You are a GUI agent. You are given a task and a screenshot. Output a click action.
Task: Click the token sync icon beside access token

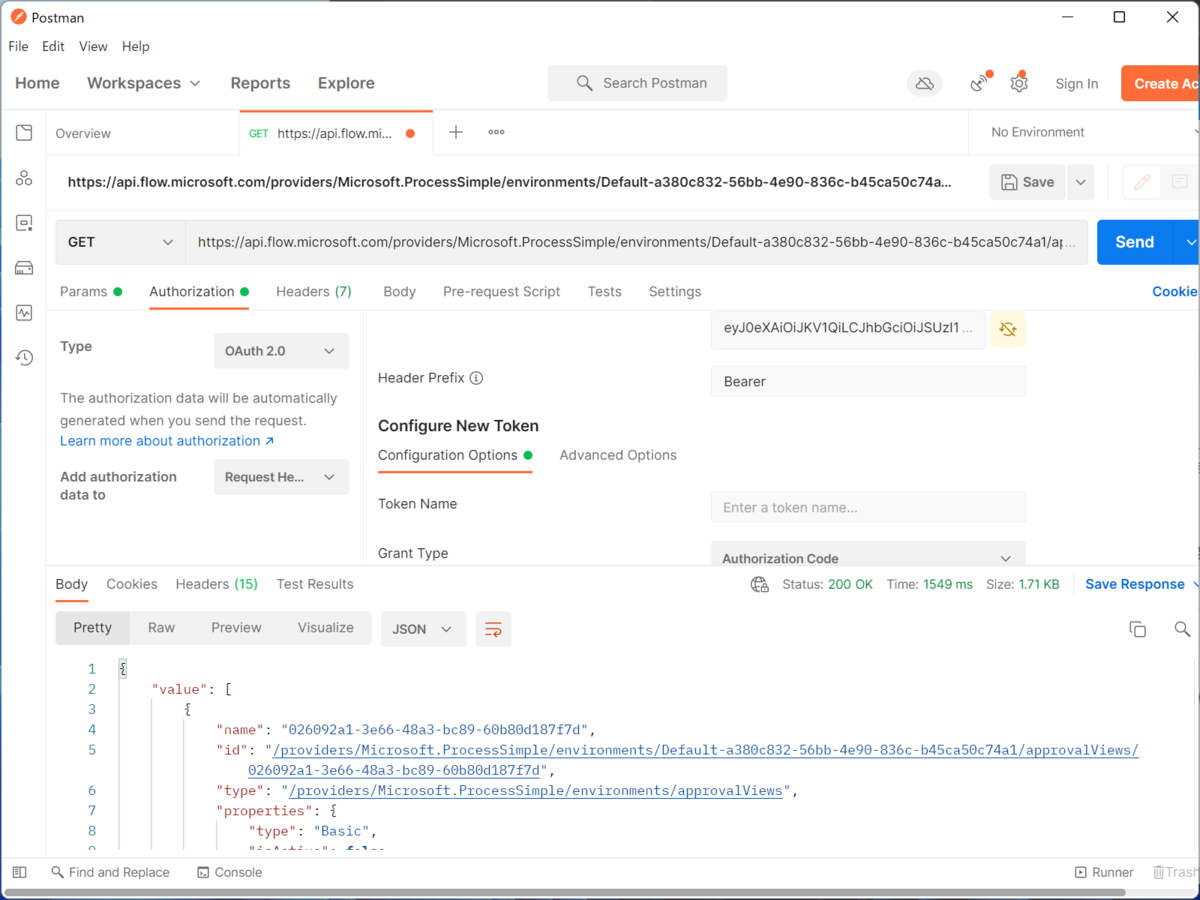pos(1008,329)
